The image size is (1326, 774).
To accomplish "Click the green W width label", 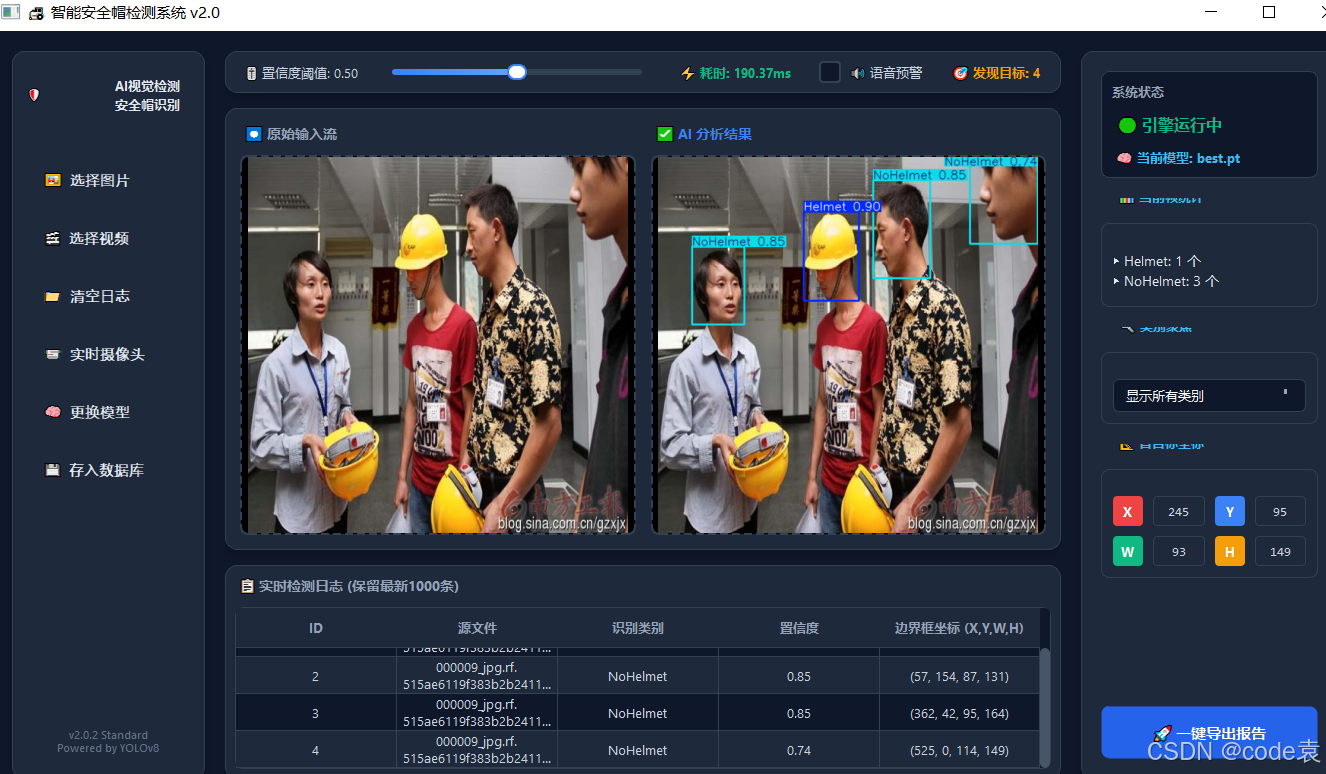I will click(1128, 551).
